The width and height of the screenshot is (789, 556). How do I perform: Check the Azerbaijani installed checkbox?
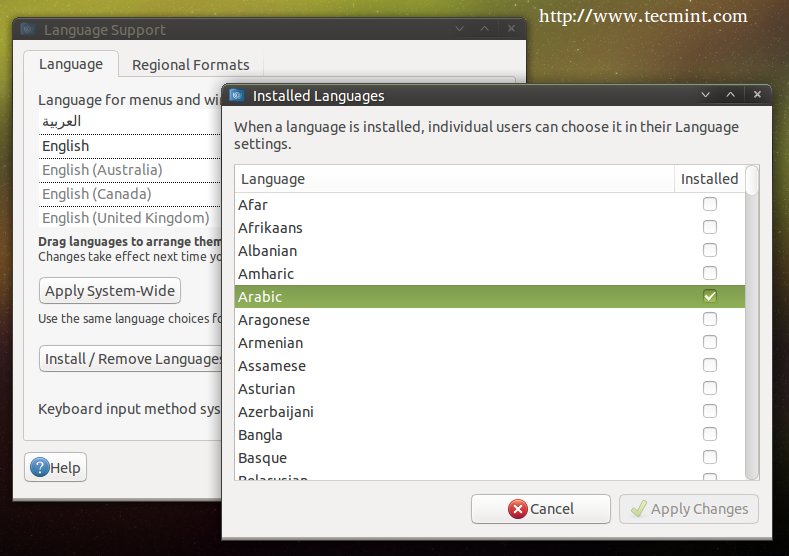point(709,411)
